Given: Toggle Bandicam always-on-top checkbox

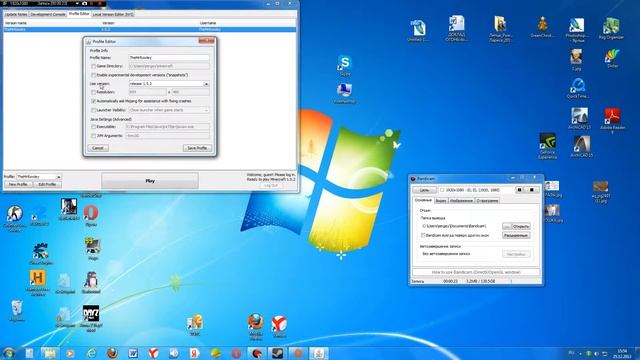Looking at the screenshot, I should click(x=423, y=236).
